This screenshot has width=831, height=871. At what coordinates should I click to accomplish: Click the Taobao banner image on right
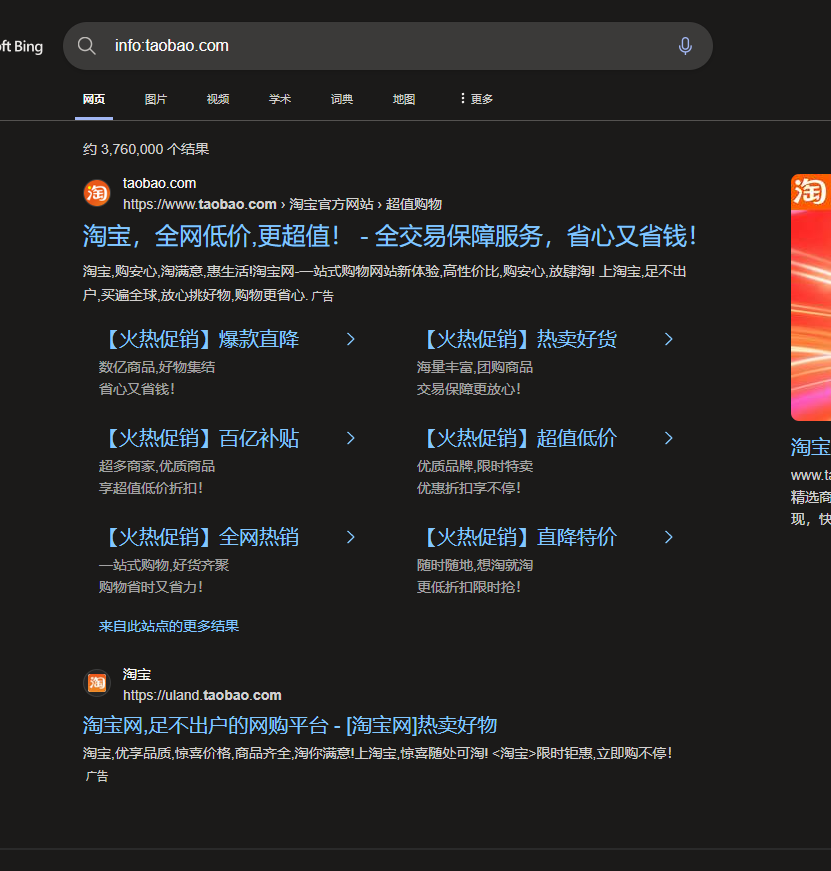pos(811,297)
